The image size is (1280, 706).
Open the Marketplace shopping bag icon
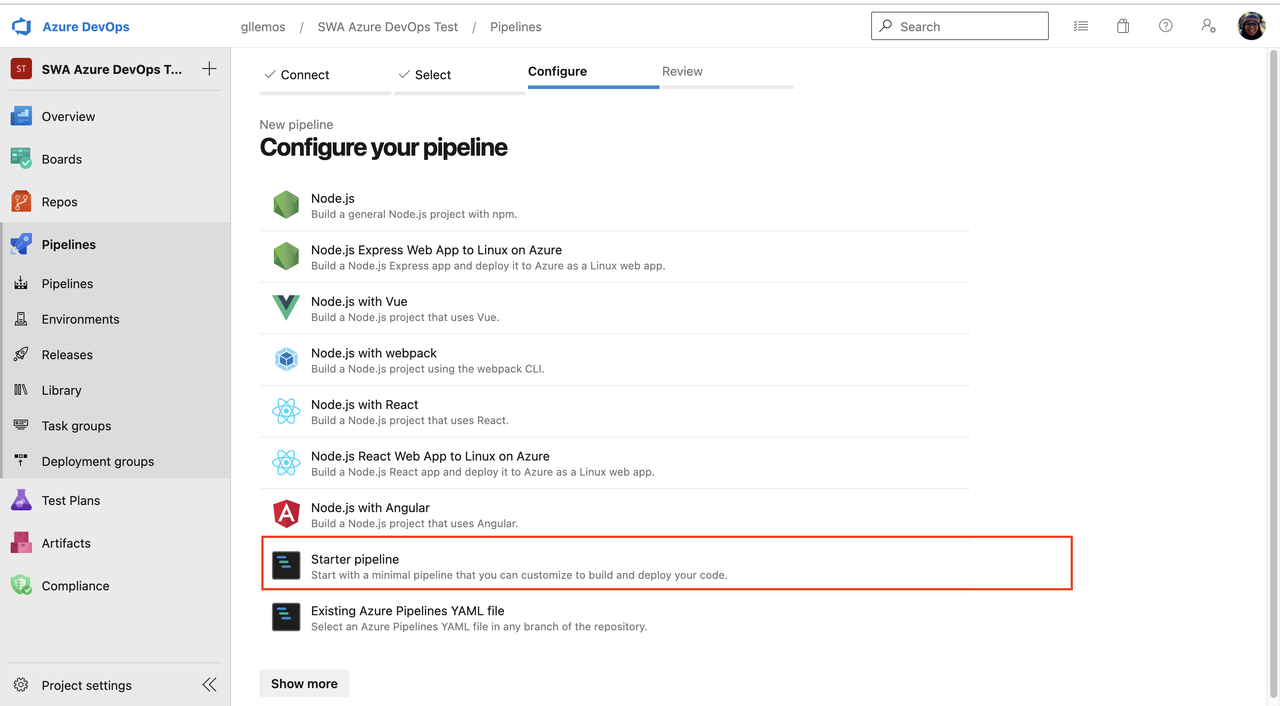pos(1123,26)
